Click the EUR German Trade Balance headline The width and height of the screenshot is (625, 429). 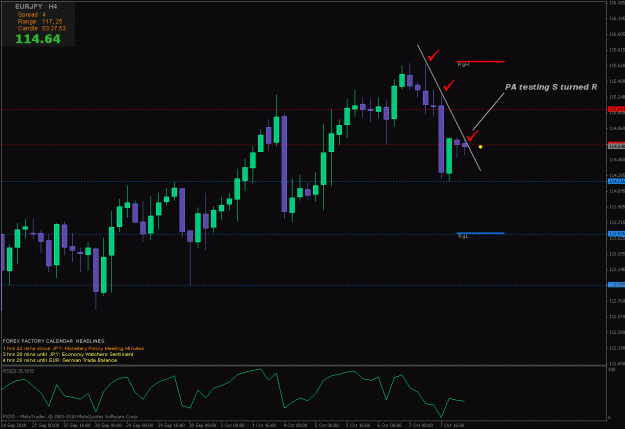[60, 360]
